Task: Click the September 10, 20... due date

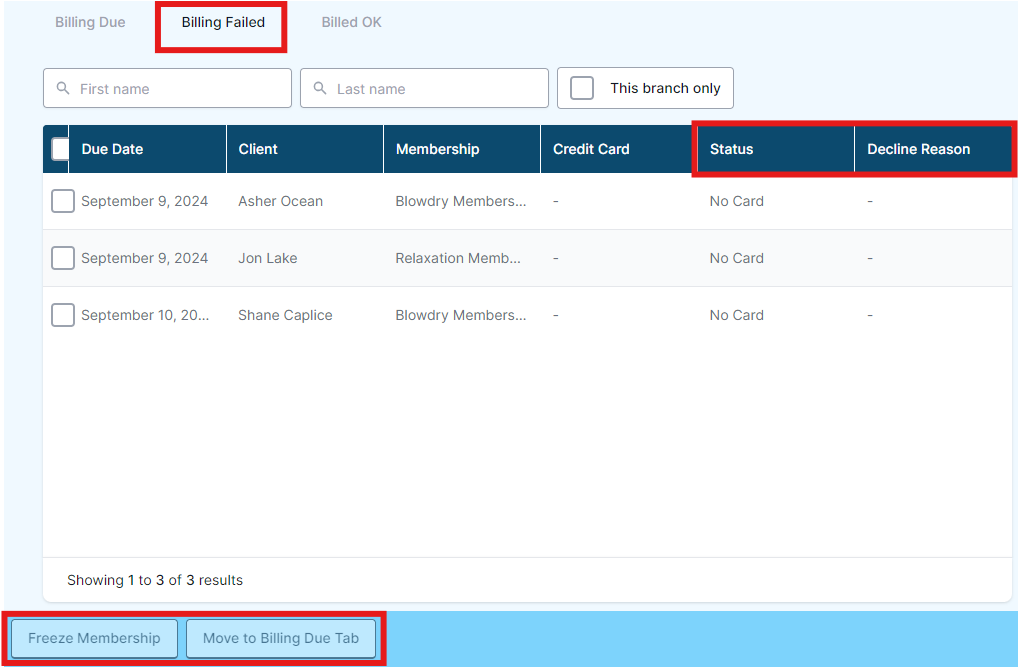Action: click(145, 315)
